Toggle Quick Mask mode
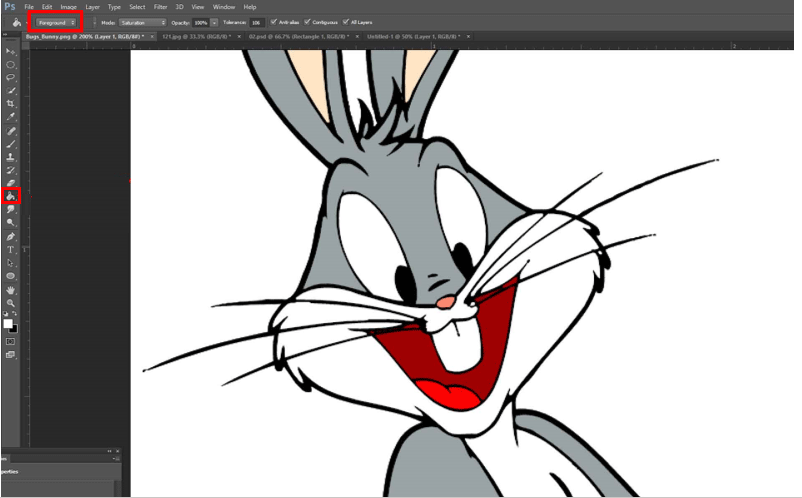Viewport: 802px width, 498px height. click(x=10, y=342)
